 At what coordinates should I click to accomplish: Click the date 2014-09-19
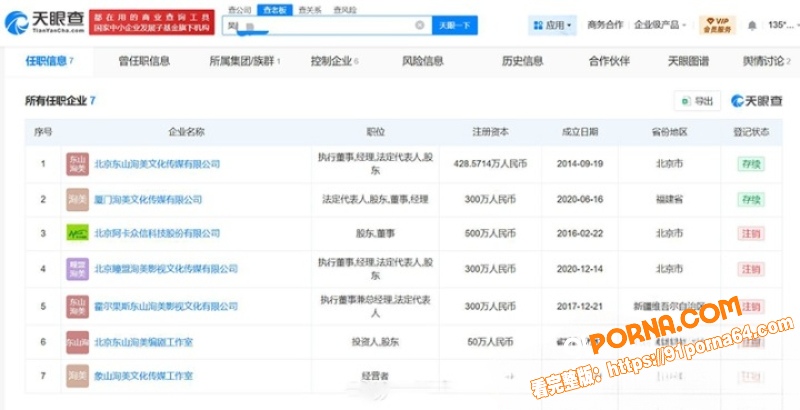(580, 164)
